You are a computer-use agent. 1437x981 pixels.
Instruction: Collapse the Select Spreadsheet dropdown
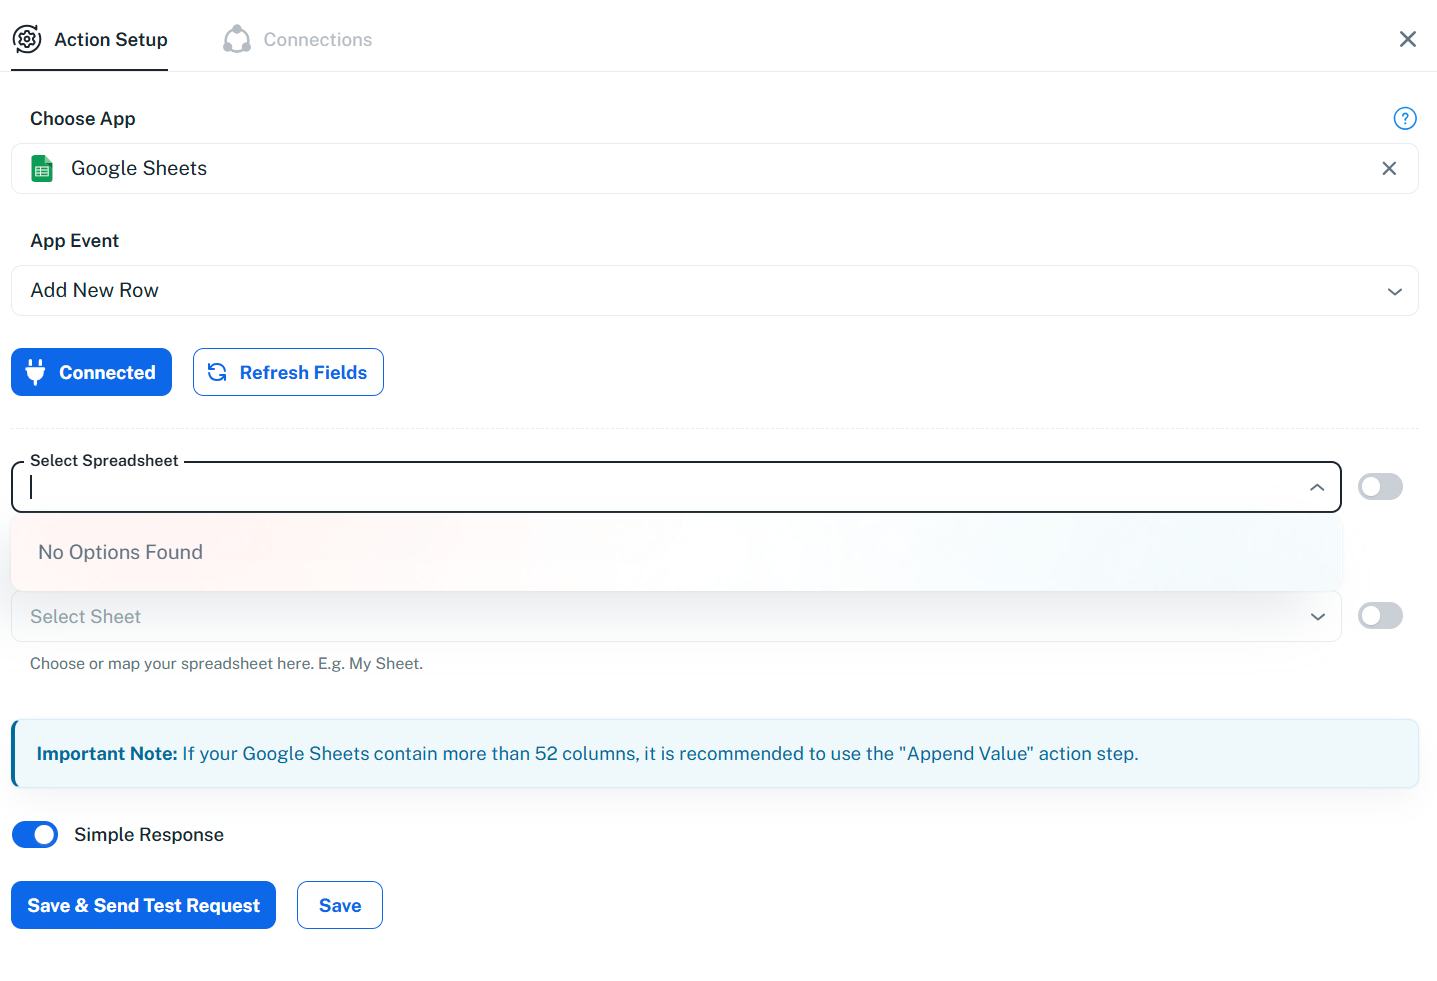[x=1316, y=487]
